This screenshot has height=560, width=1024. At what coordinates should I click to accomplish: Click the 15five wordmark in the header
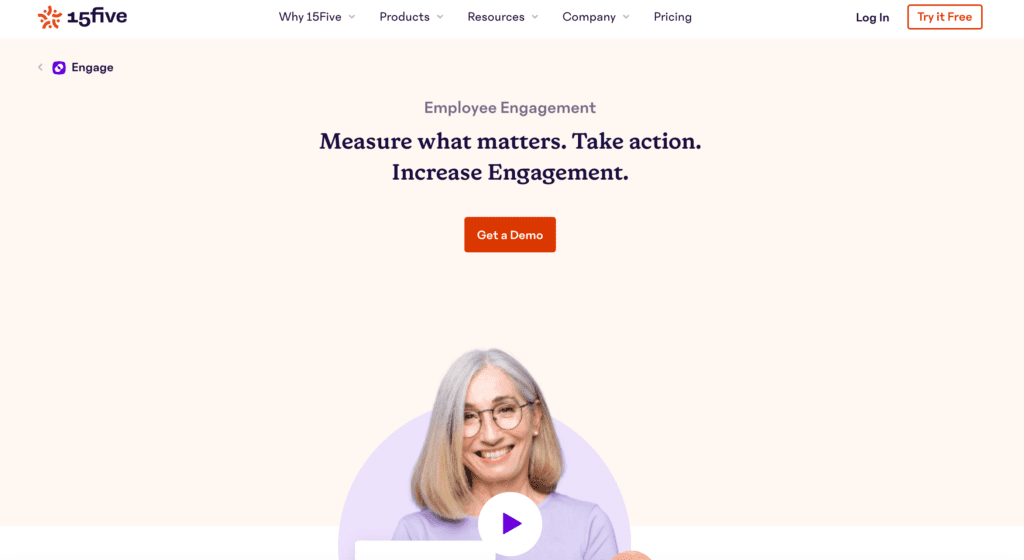pyautogui.click(x=97, y=17)
